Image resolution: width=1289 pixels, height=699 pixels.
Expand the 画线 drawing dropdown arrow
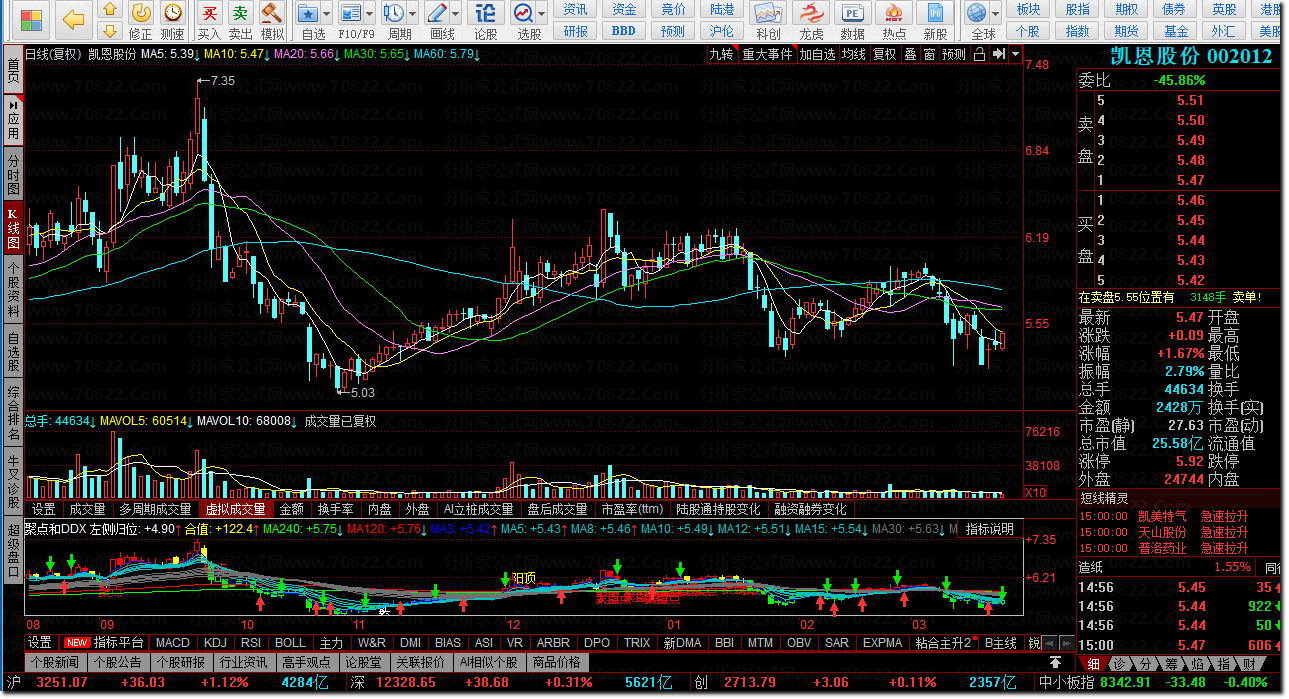coord(455,14)
